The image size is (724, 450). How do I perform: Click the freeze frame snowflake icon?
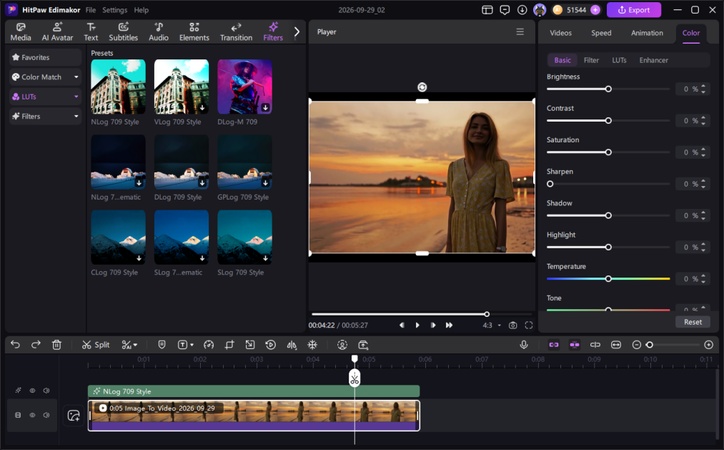click(x=313, y=345)
